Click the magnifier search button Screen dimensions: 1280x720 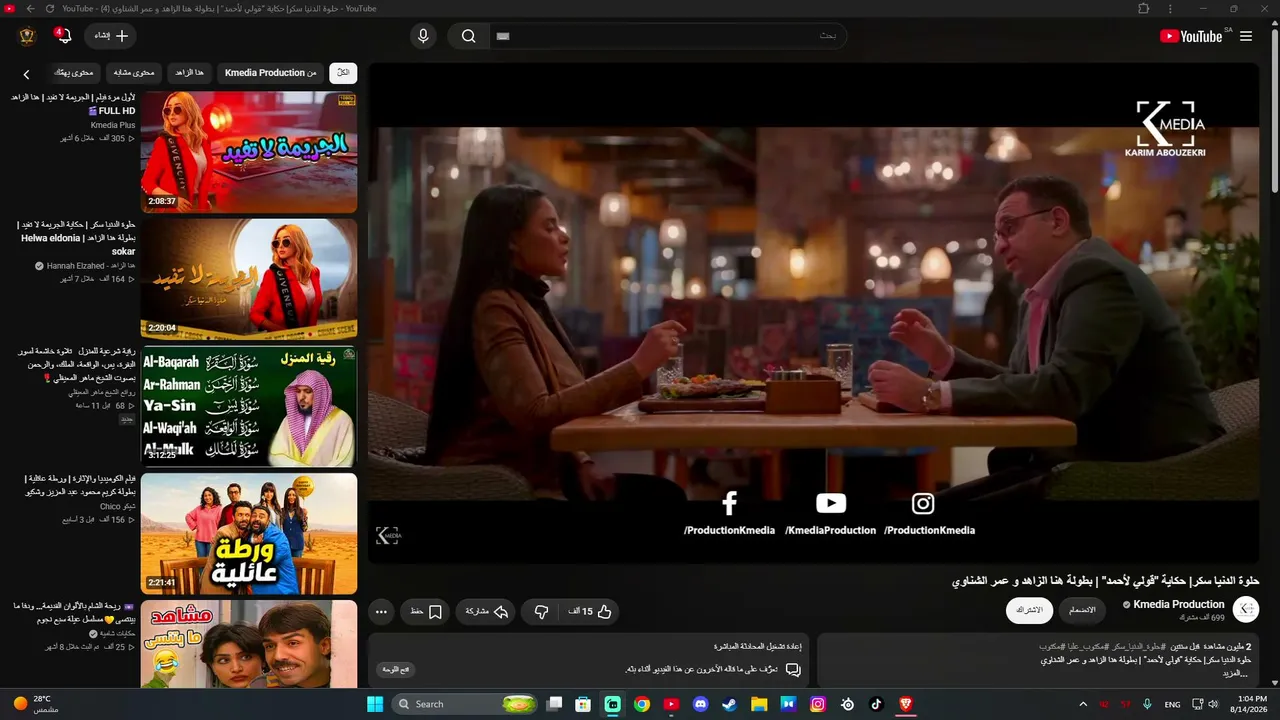tap(468, 36)
